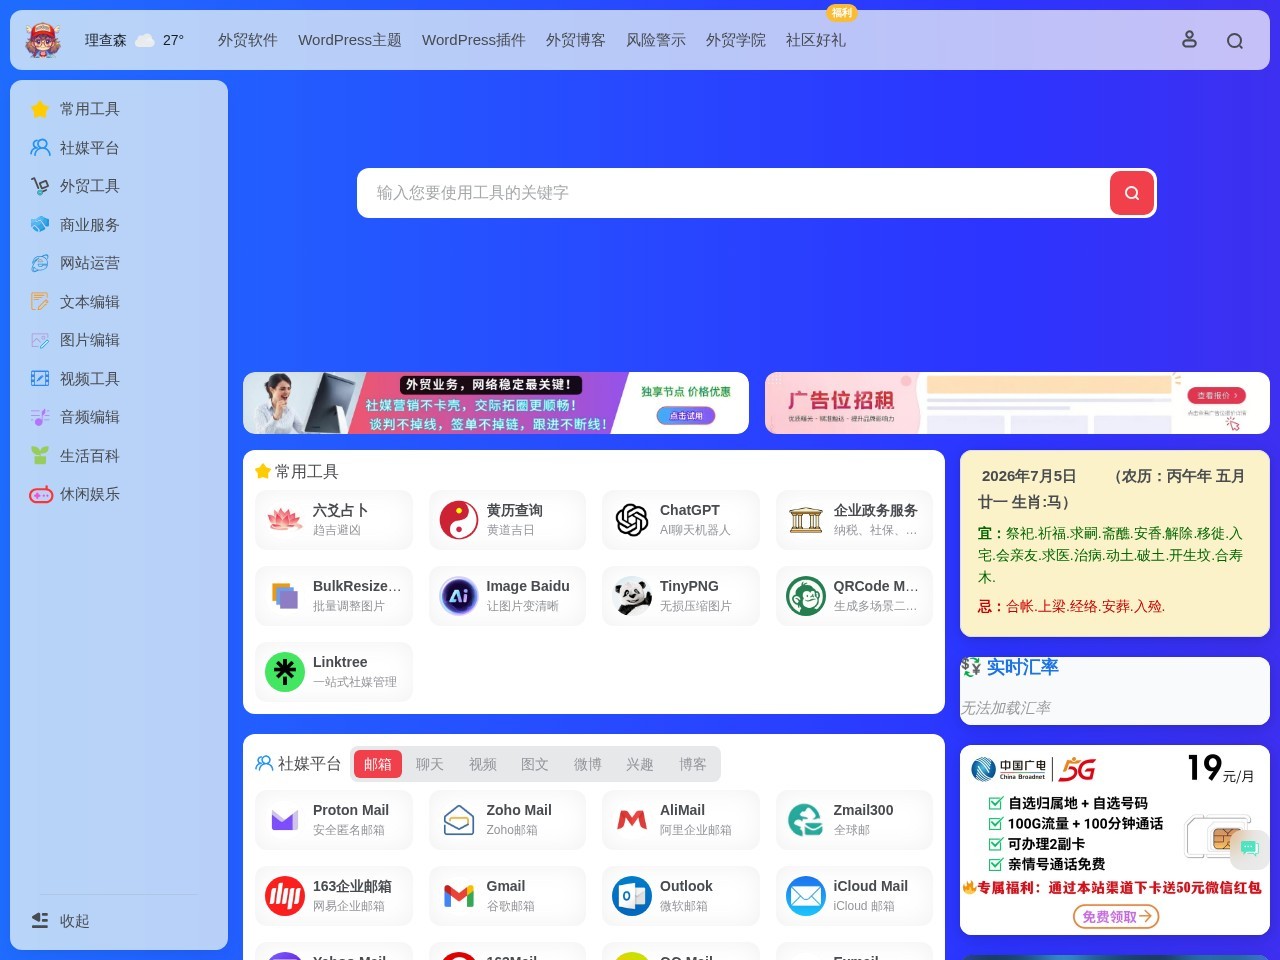1280x960 pixels.
Task: Open WordPress插件 menu item
Action: pos(474,40)
